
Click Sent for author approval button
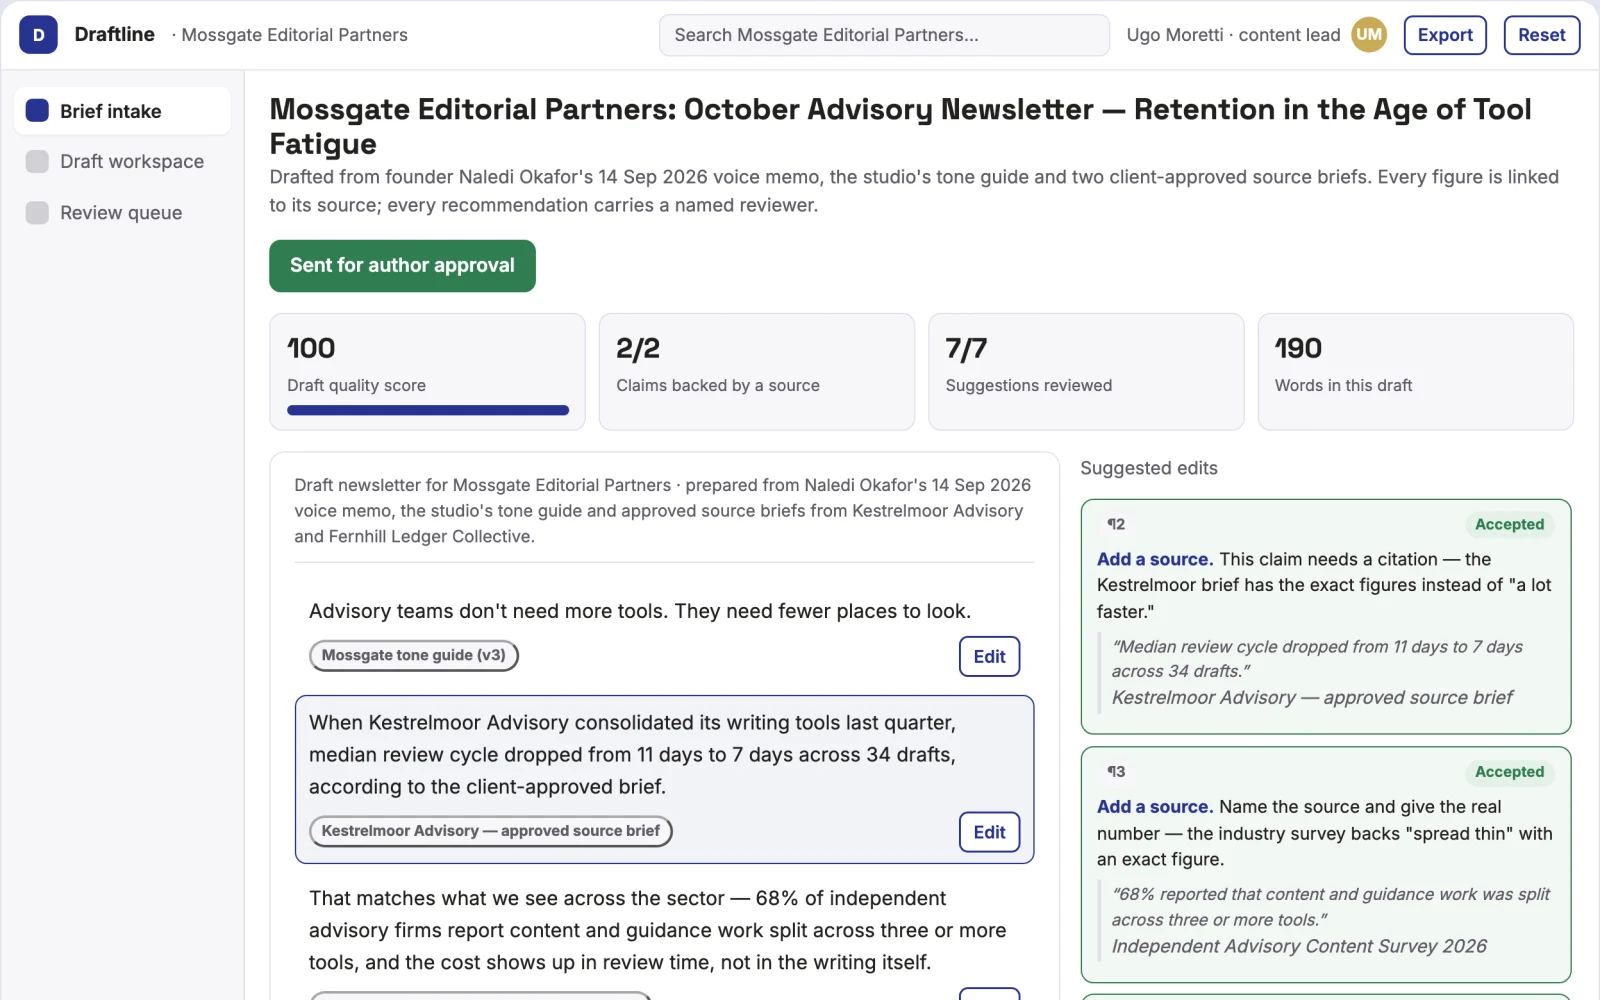tap(402, 266)
